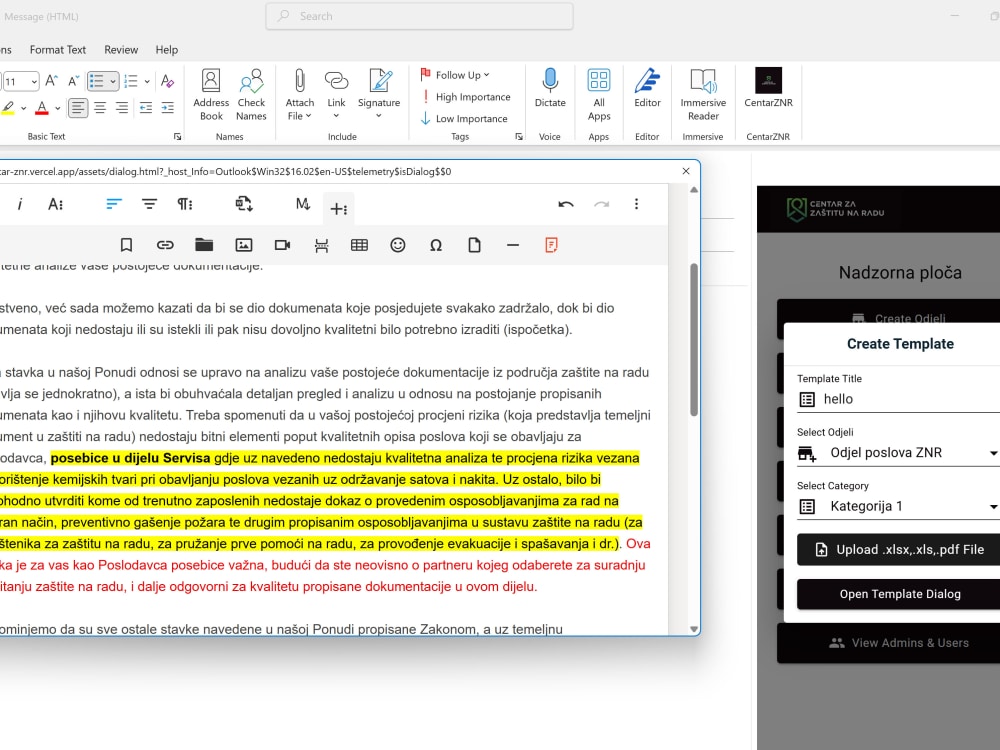Click Open Template Dialog button
The height and width of the screenshot is (750, 1000).
[x=899, y=594]
